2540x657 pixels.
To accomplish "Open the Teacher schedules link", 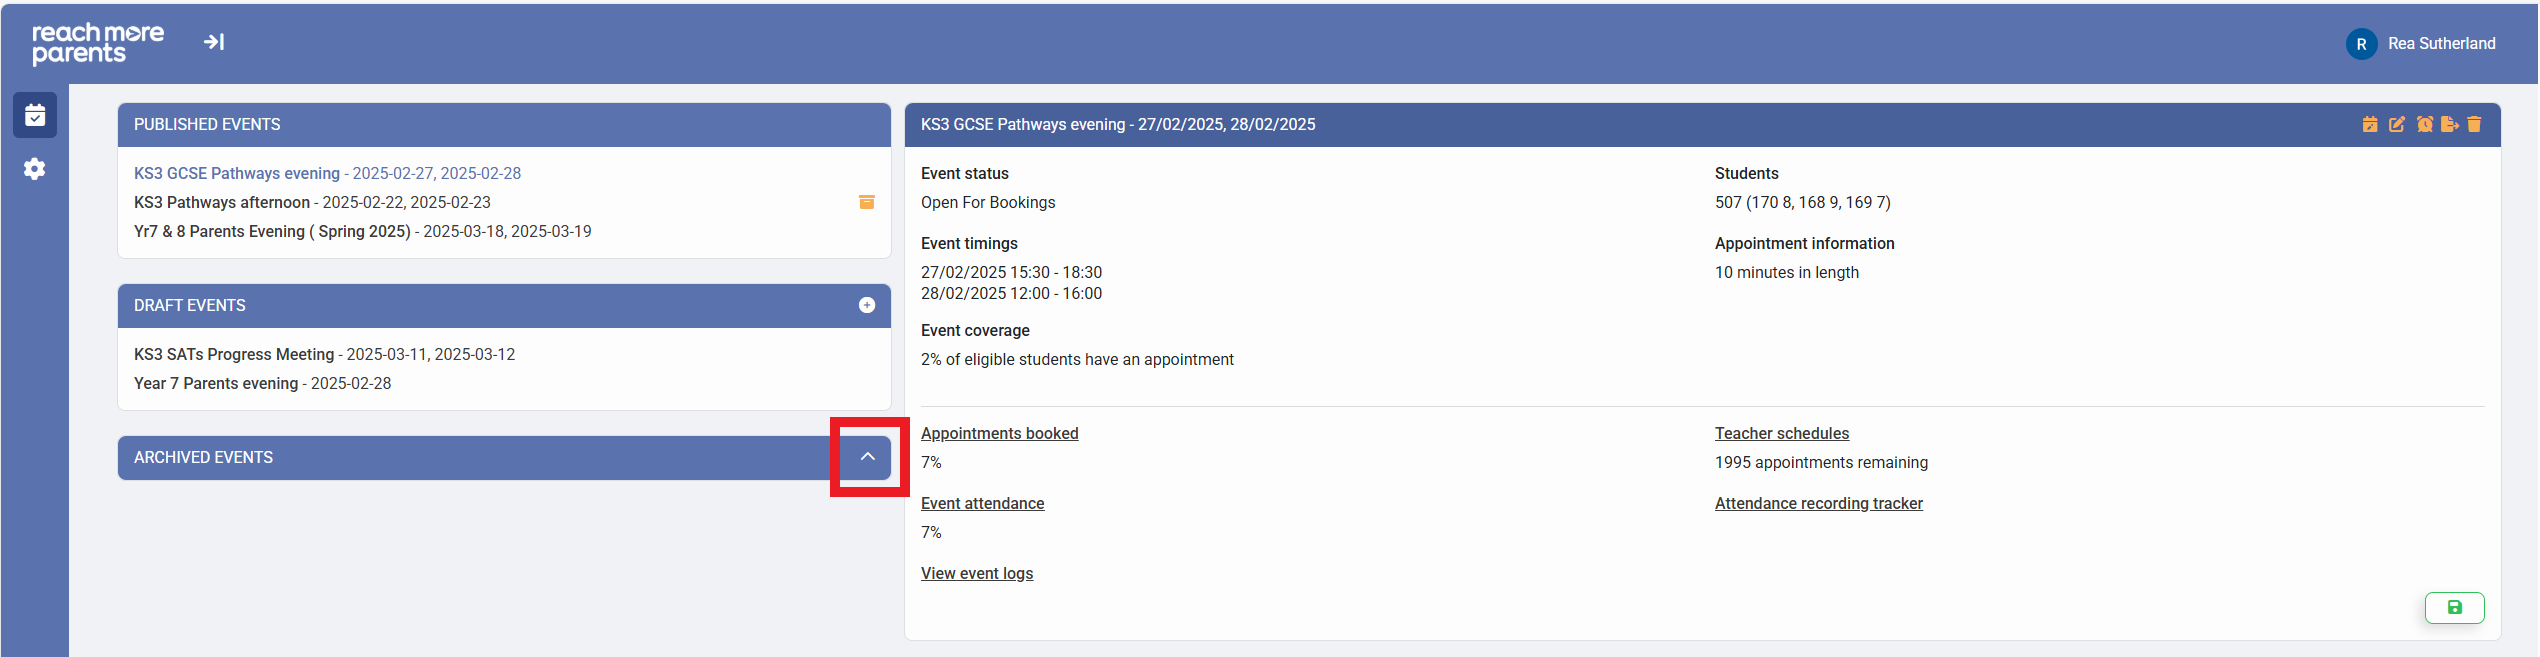I will [1781, 433].
